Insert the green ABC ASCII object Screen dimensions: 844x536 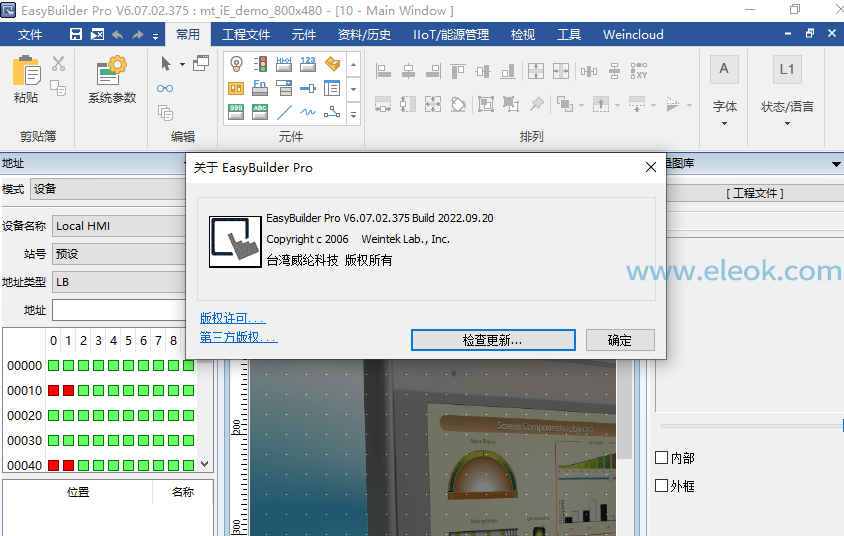click(x=260, y=112)
